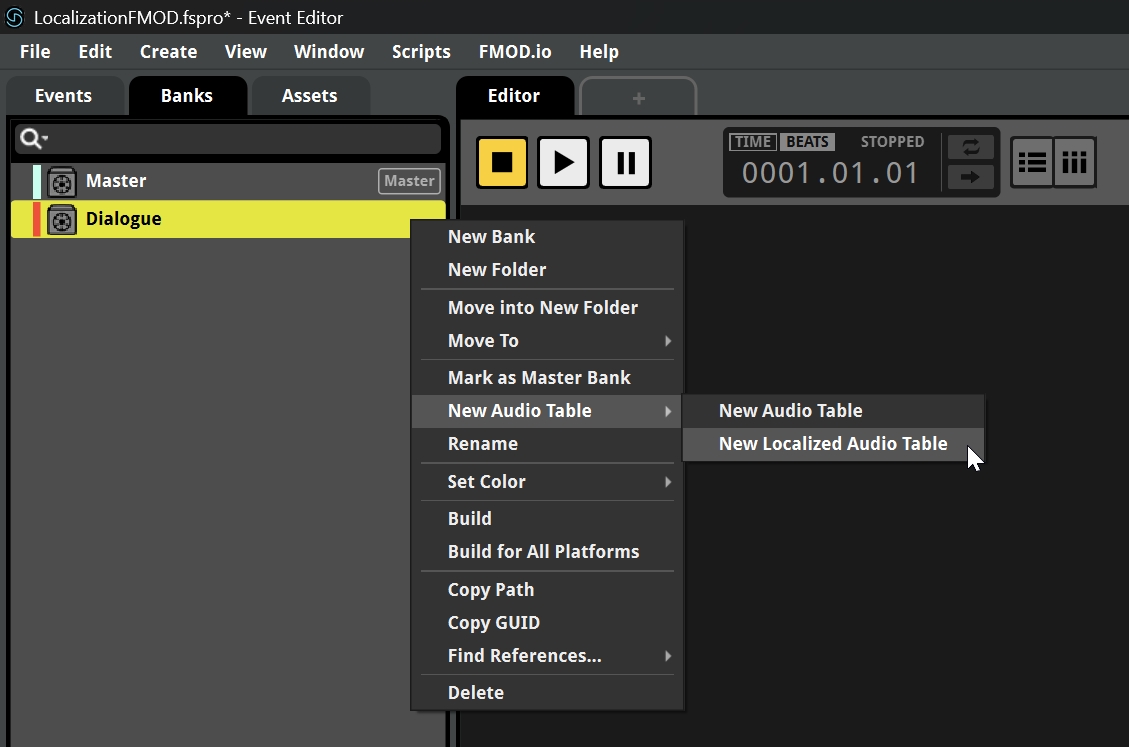Click the Master bank icon
1129x747 pixels.
62,182
